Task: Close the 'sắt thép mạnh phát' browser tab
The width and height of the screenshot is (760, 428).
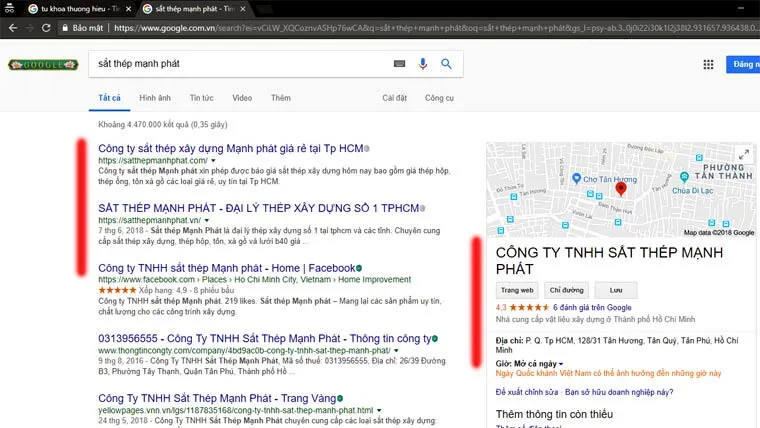Action: coord(243,9)
